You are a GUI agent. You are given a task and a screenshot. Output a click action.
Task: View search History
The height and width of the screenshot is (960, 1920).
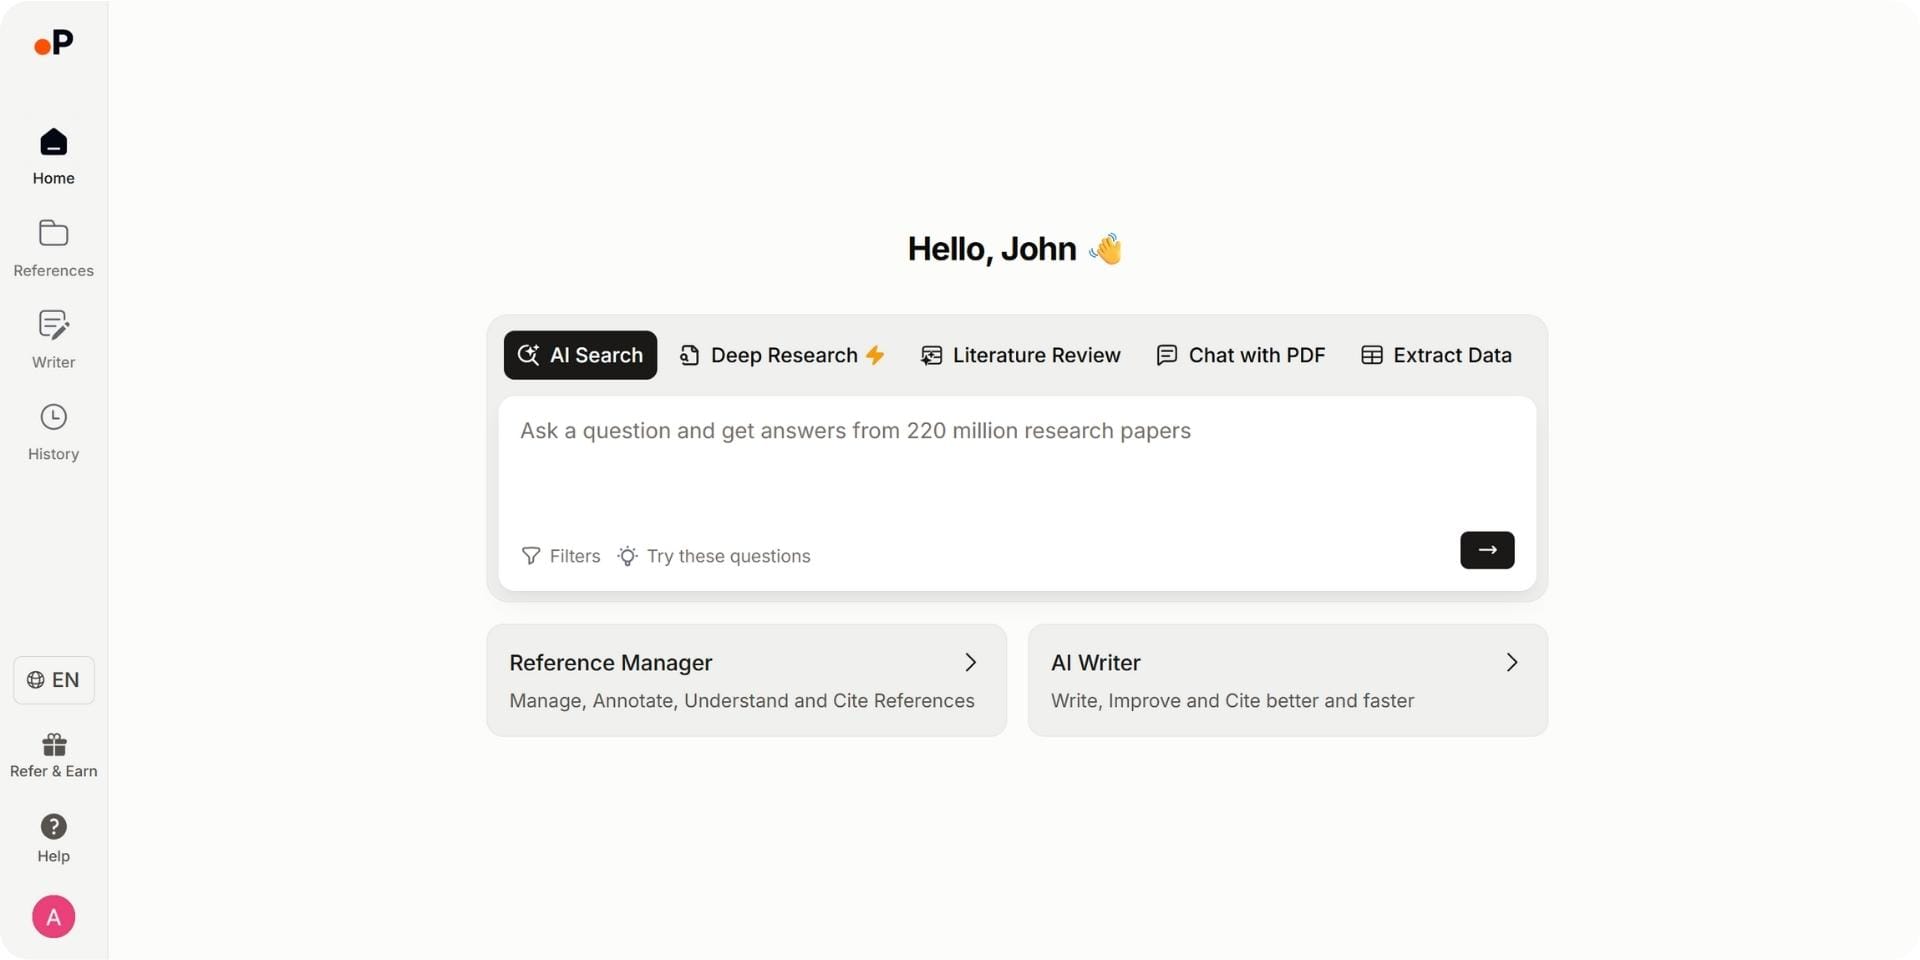53,431
